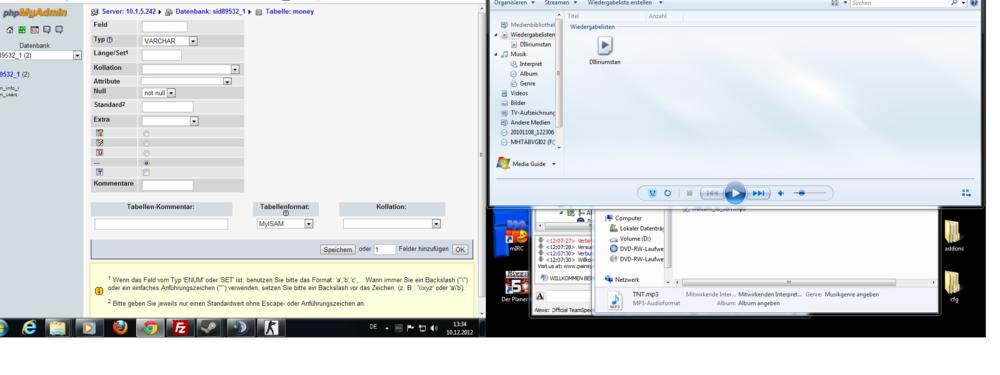
Task: Open the 'Tabelle: money' breadcrumb link
Action: (289, 11)
